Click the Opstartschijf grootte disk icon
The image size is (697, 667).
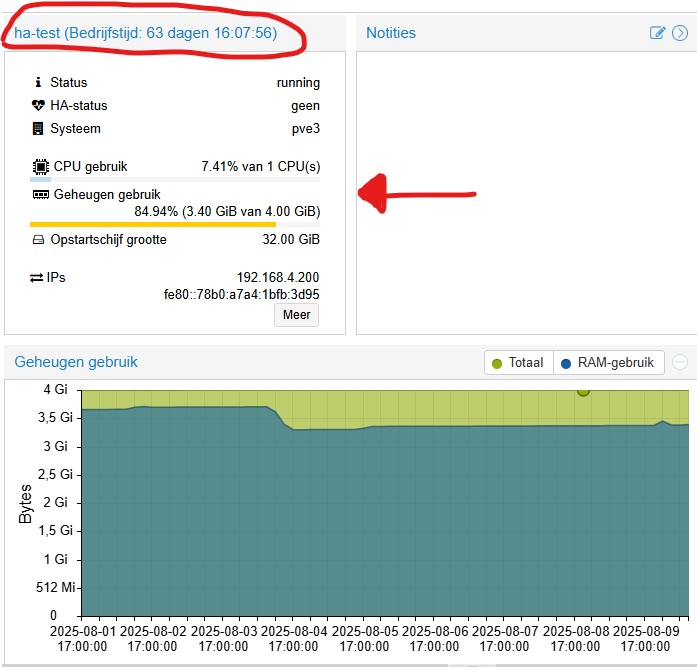pos(39,240)
